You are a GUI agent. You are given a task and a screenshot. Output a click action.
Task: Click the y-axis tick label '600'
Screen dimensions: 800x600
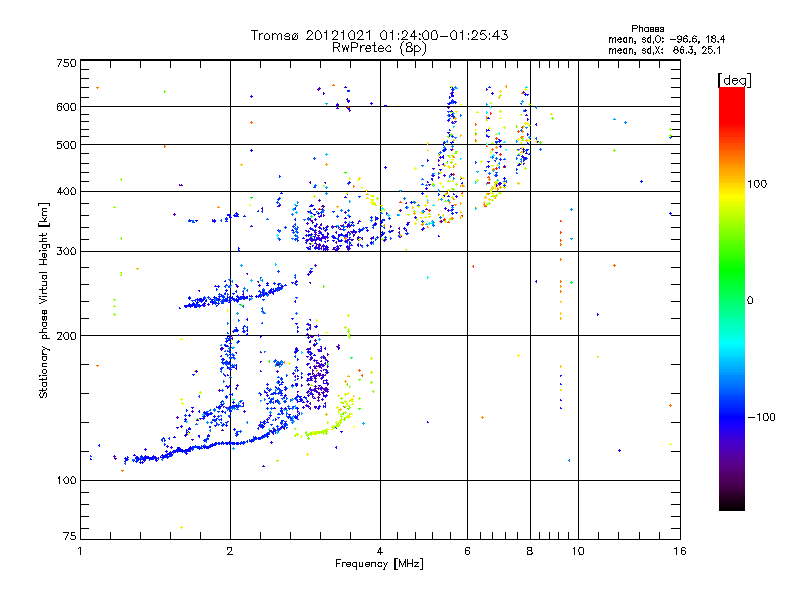click(x=66, y=107)
